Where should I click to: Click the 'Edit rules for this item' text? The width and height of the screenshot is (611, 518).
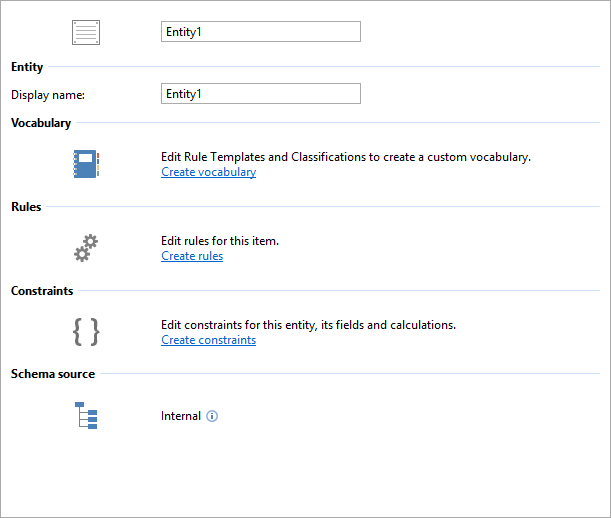click(219, 241)
